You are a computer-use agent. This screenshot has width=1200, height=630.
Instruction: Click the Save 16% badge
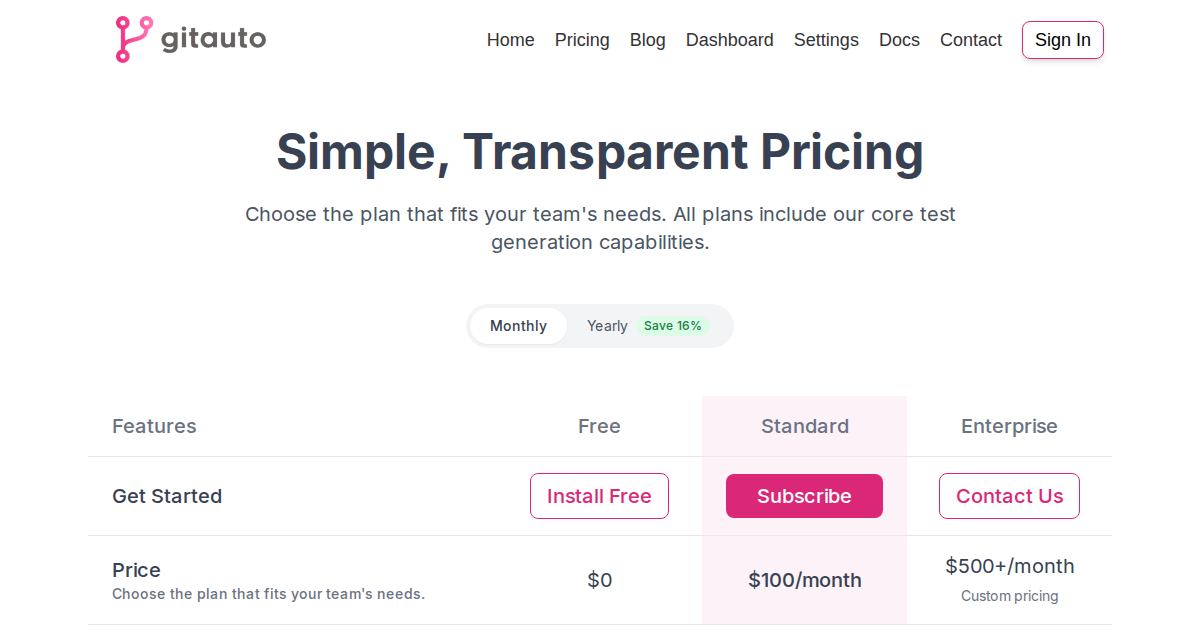[672, 326]
